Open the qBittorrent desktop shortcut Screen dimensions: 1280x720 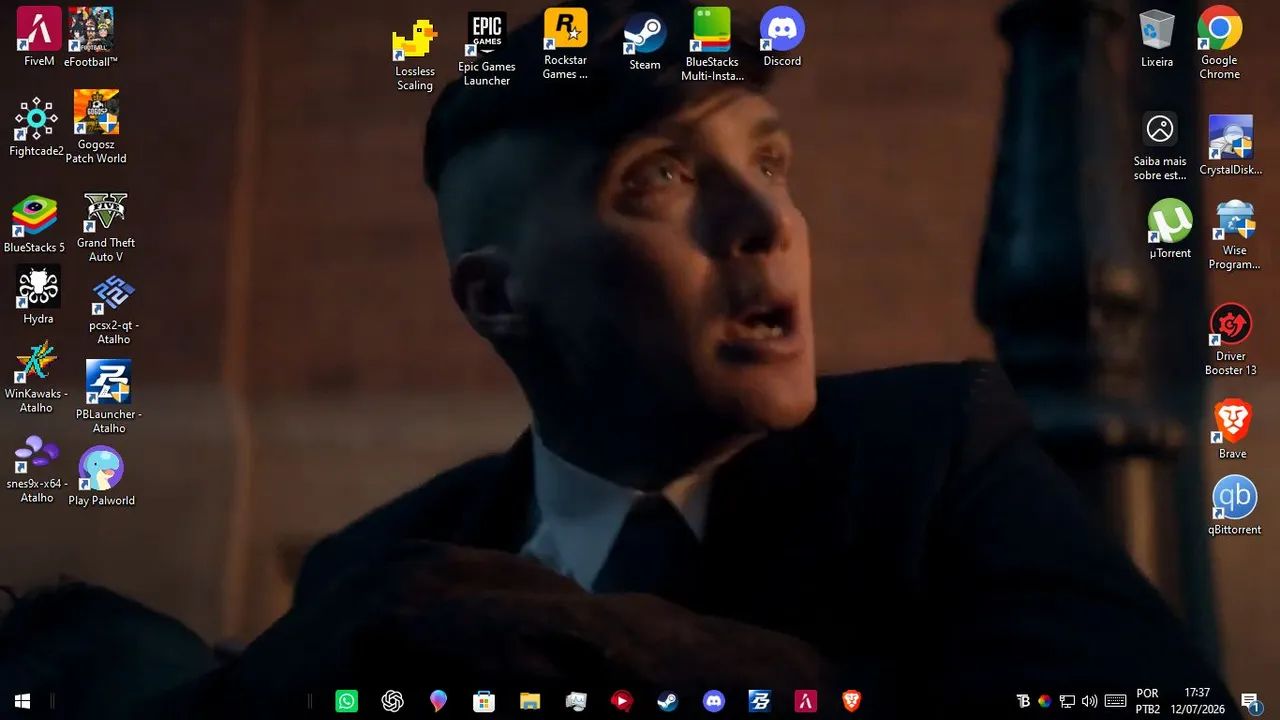point(1234,506)
